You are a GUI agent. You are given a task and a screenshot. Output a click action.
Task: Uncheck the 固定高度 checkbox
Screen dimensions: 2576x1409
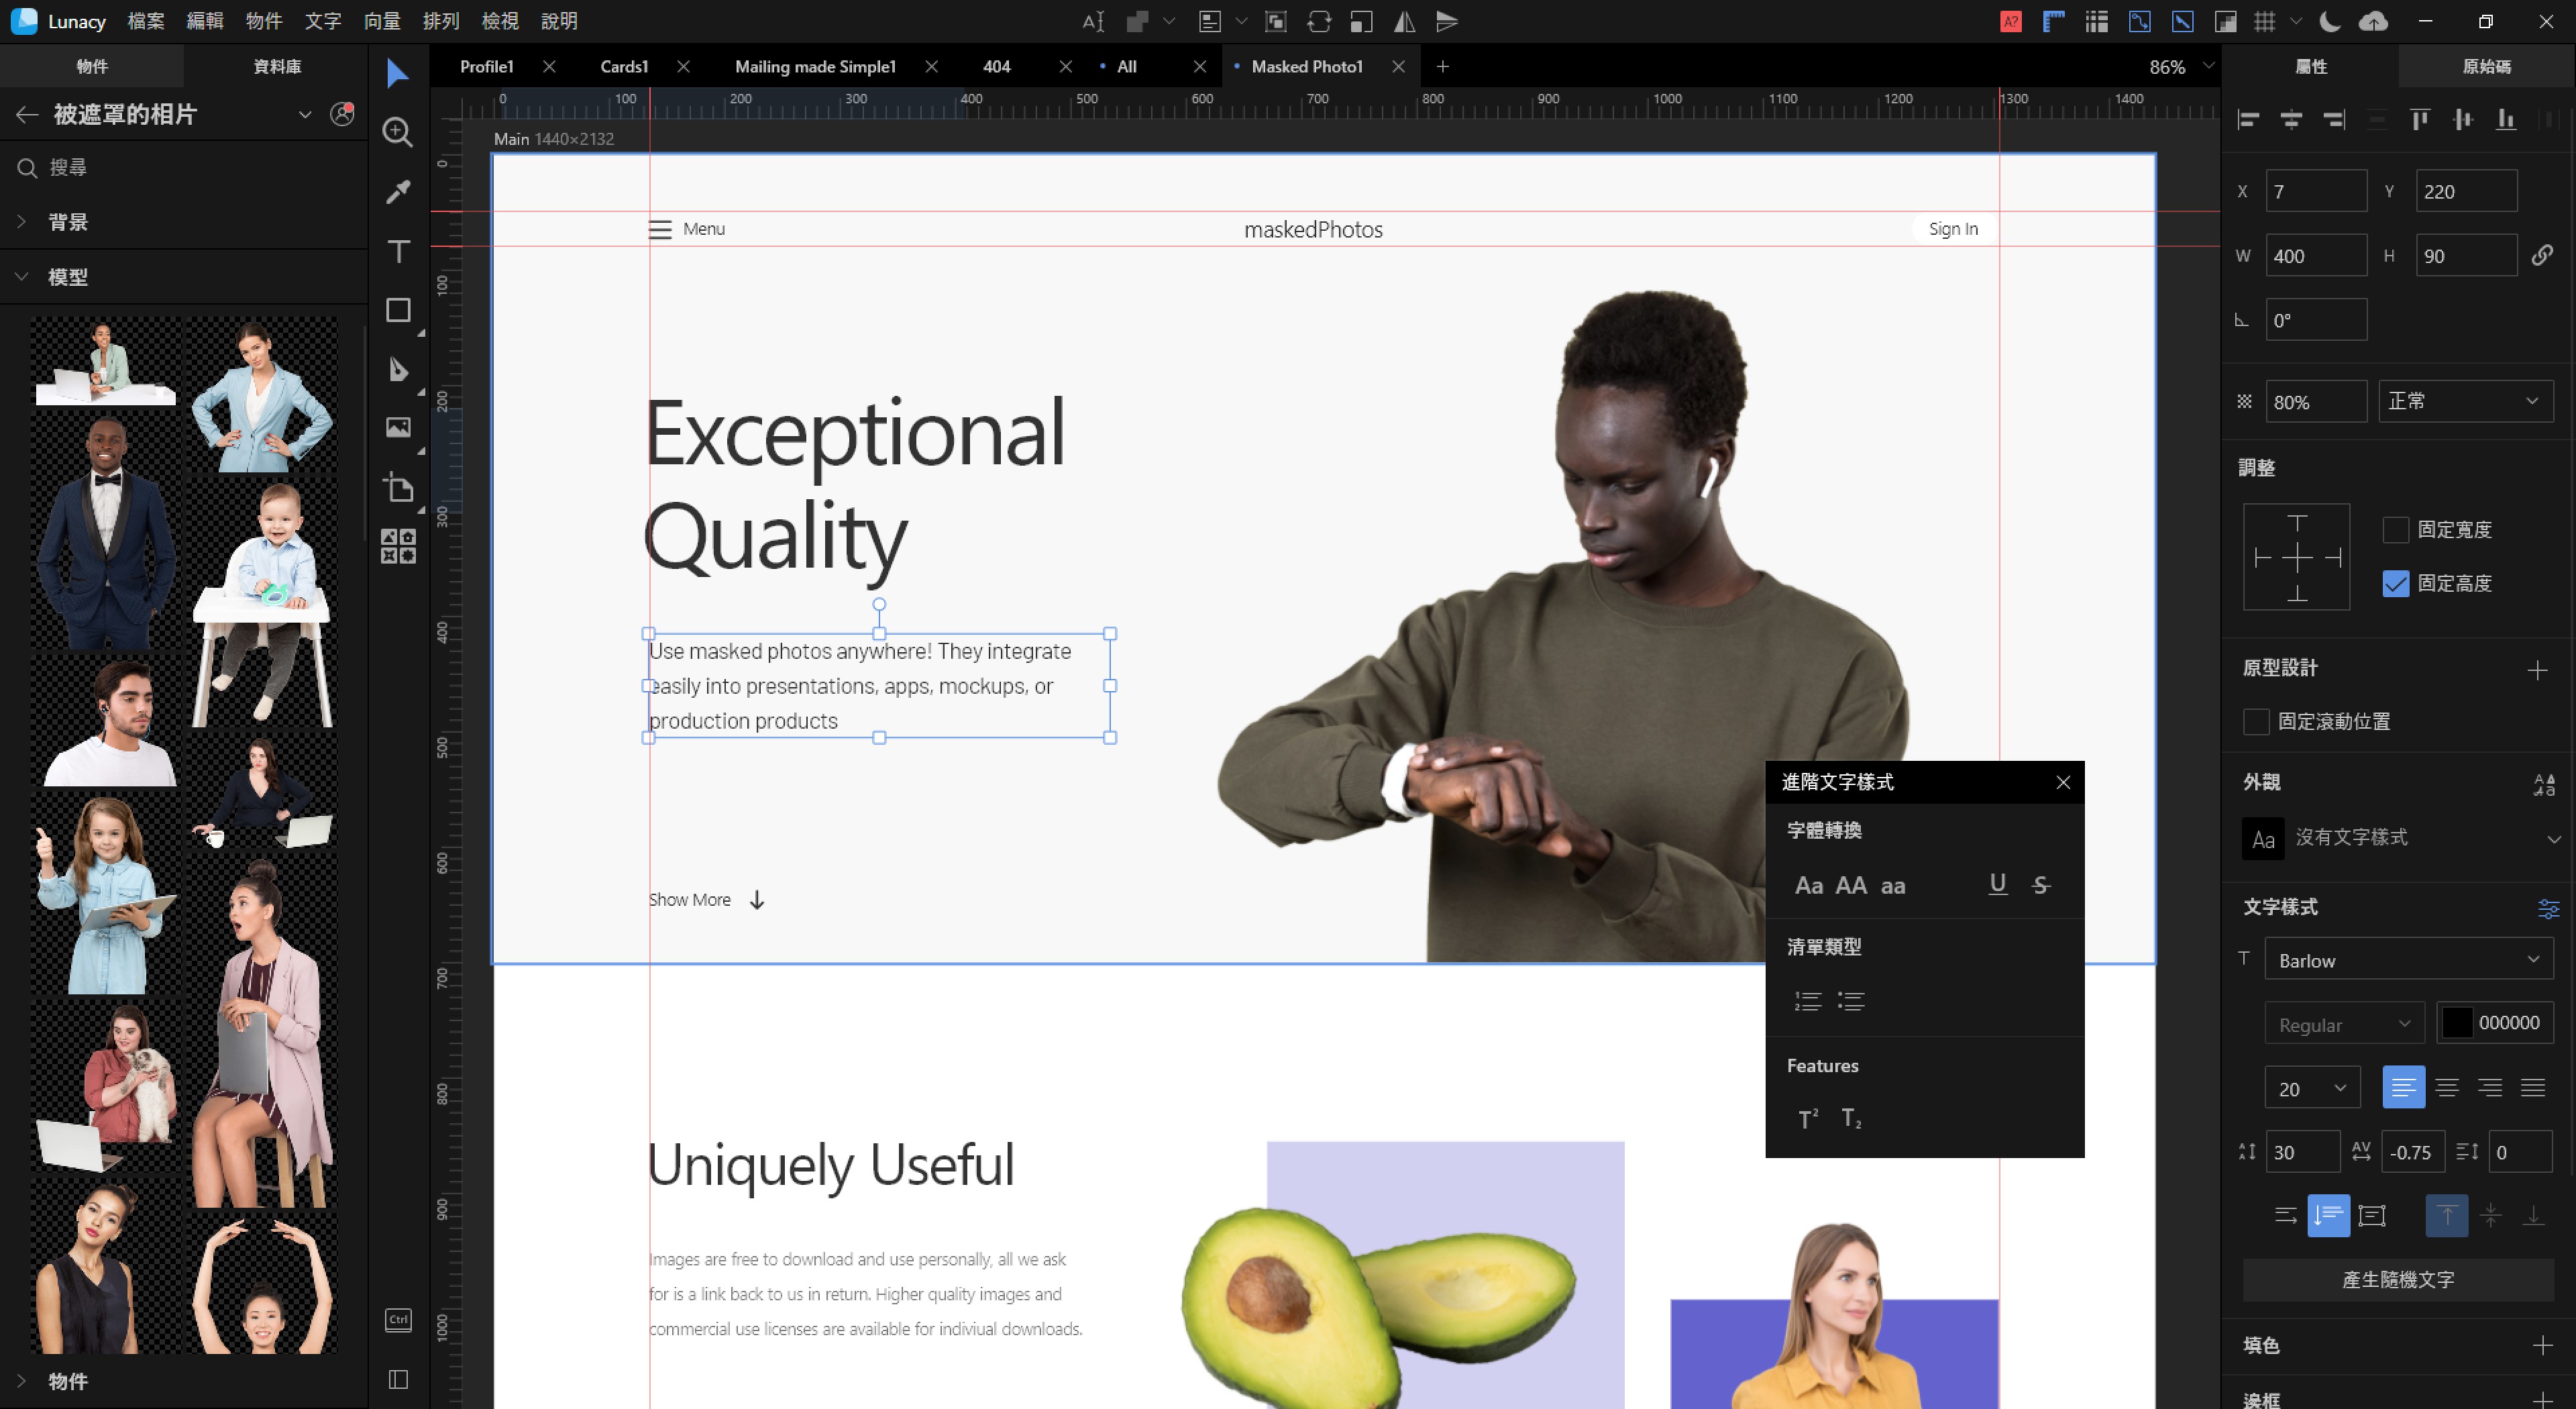pos(2395,583)
